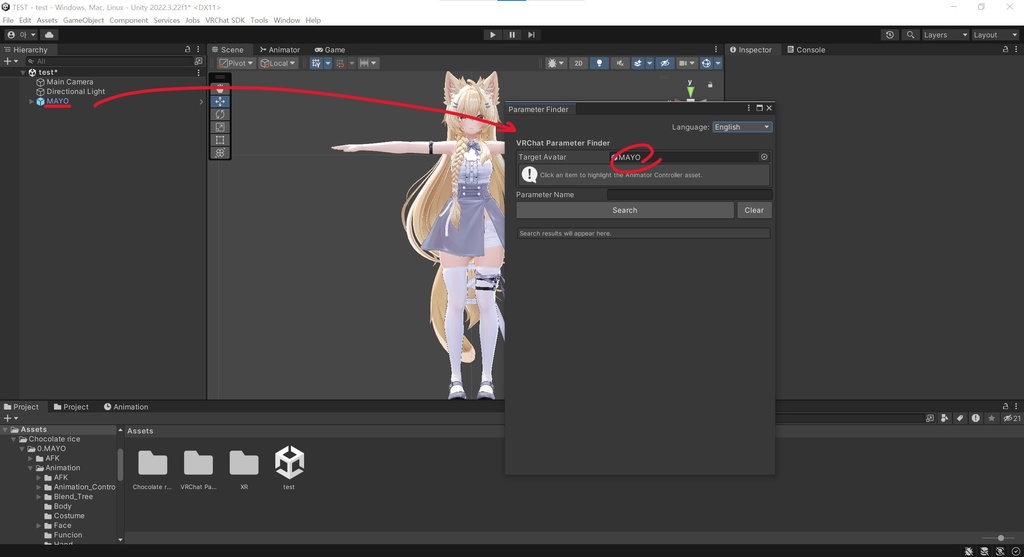Image resolution: width=1024 pixels, height=557 pixels.
Task: Click the Pause button
Action: [x=512, y=35]
